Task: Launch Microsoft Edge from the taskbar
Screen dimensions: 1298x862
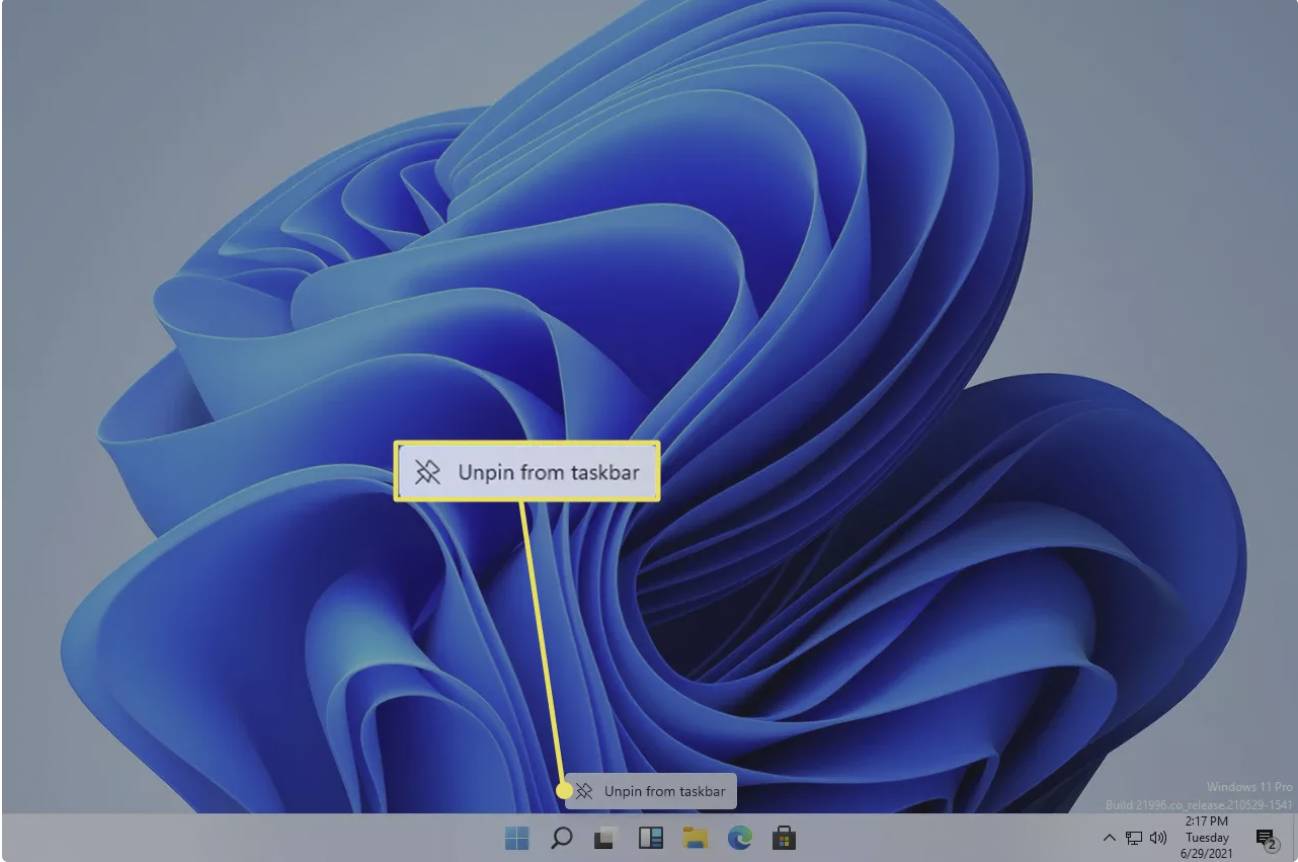Action: point(740,838)
